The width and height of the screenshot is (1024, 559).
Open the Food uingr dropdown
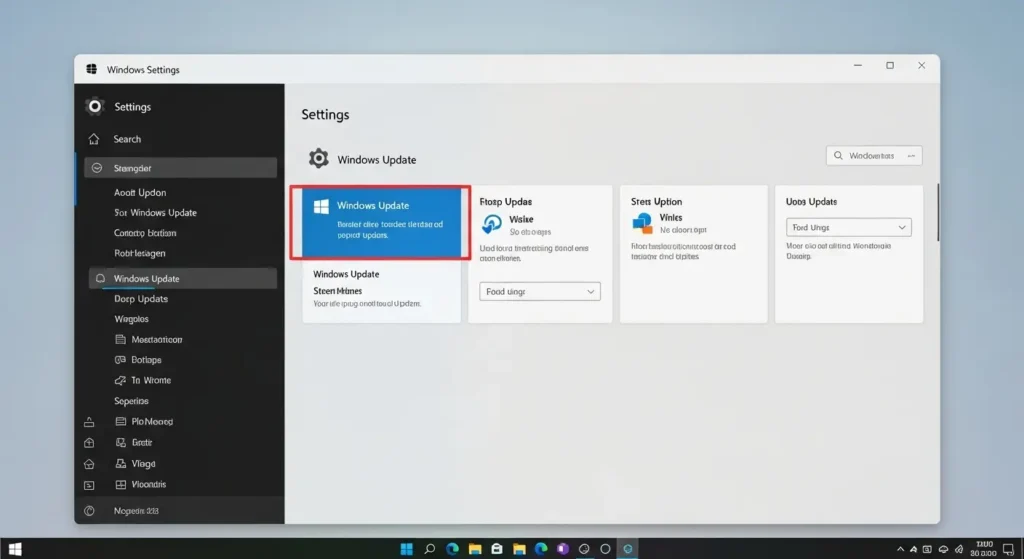[539, 291]
